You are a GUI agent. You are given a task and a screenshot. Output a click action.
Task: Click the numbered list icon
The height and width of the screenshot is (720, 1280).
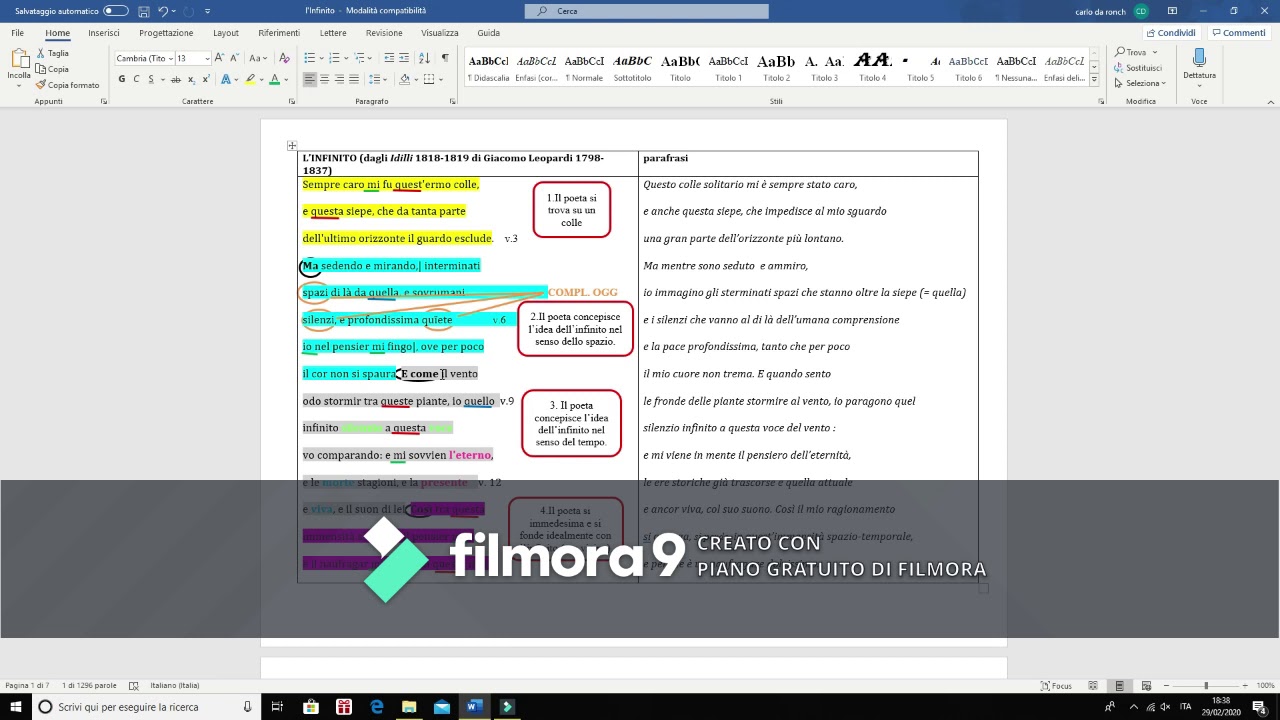[334, 58]
